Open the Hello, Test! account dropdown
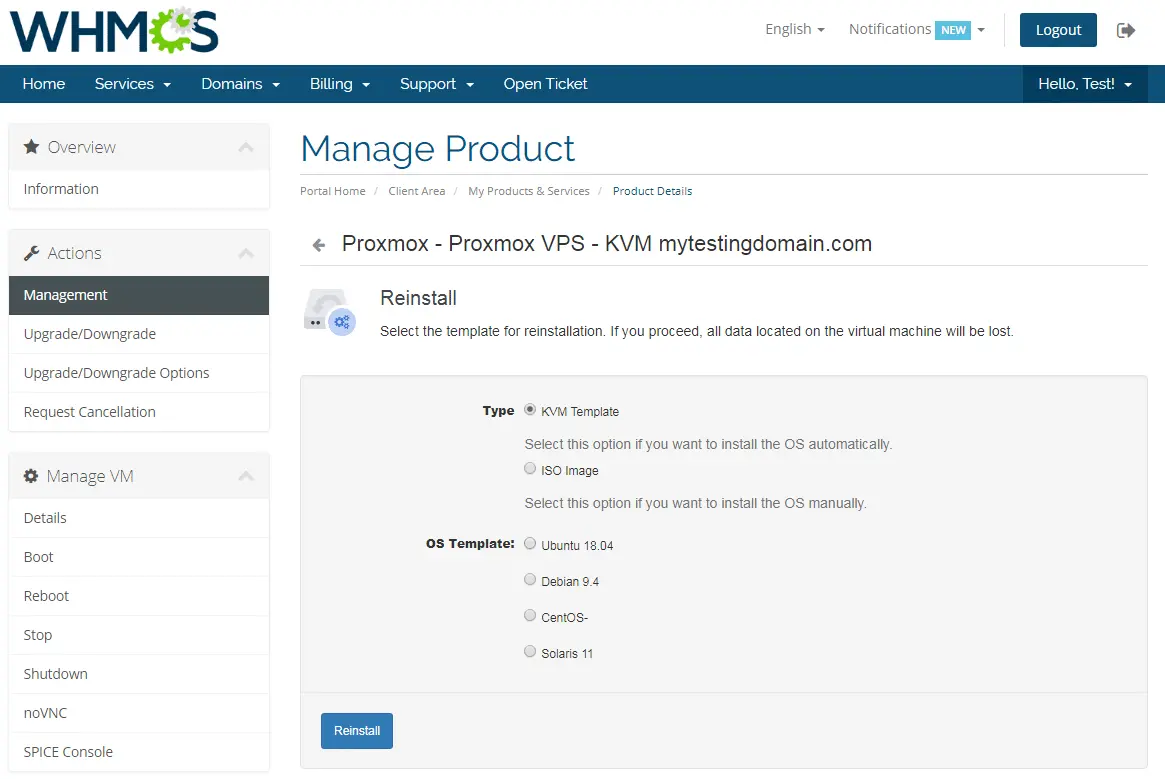The height and width of the screenshot is (779, 1165). point(1085,84)
